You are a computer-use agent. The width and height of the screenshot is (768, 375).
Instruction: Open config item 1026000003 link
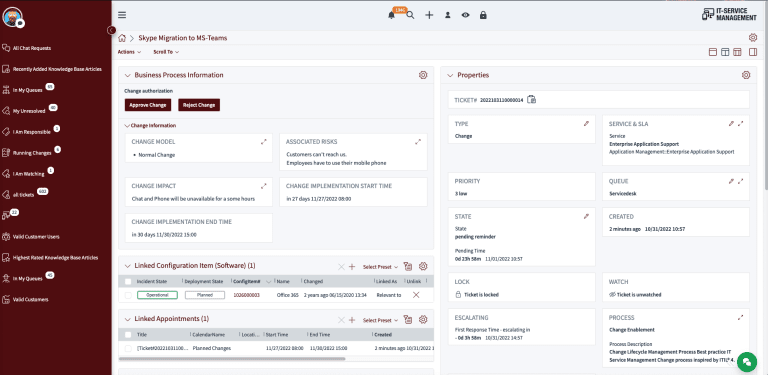tap(246, 296)
